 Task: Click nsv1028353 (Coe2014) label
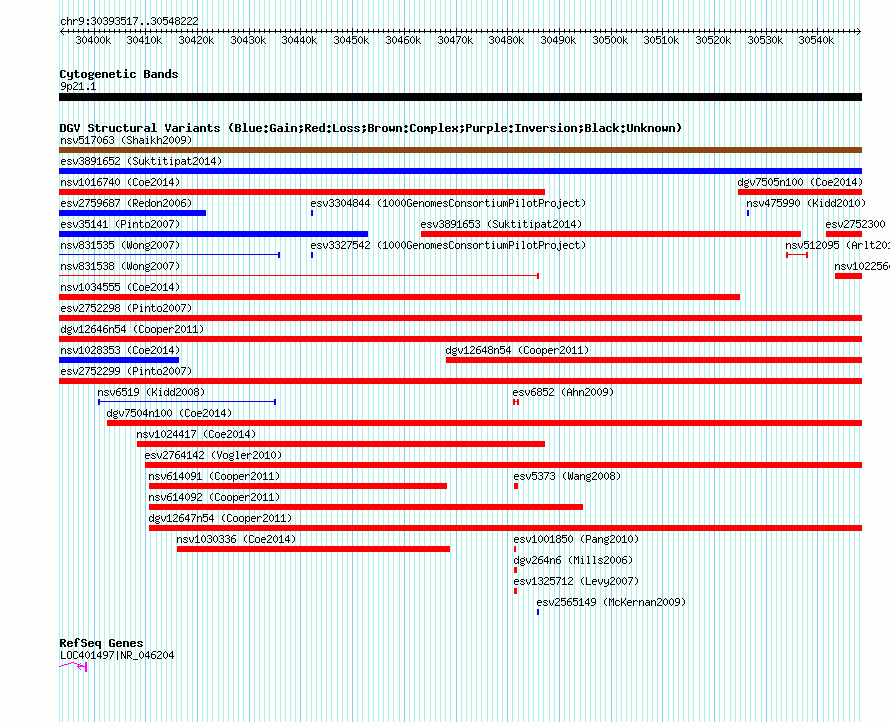(120, 350)
